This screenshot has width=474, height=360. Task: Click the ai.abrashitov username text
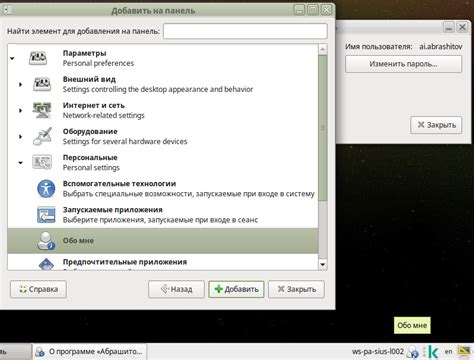(441, 46)
